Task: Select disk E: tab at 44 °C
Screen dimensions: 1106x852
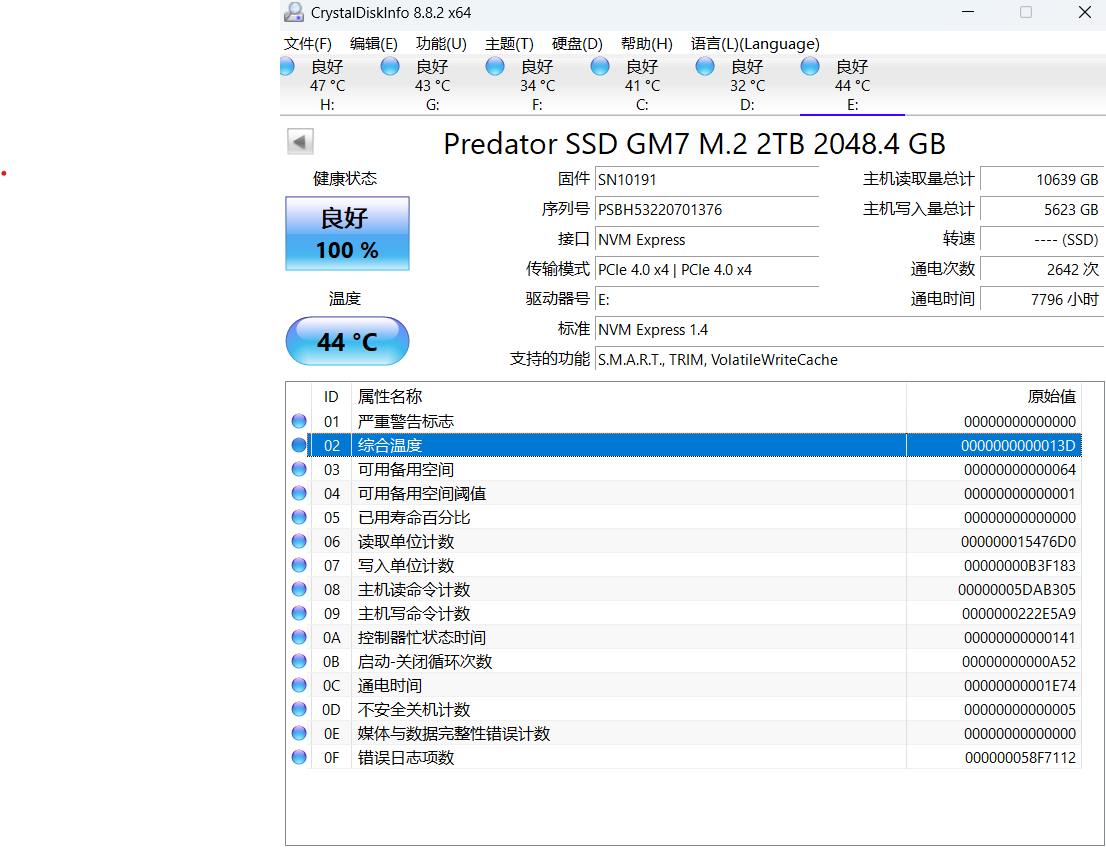Action: tap(852, 85)
